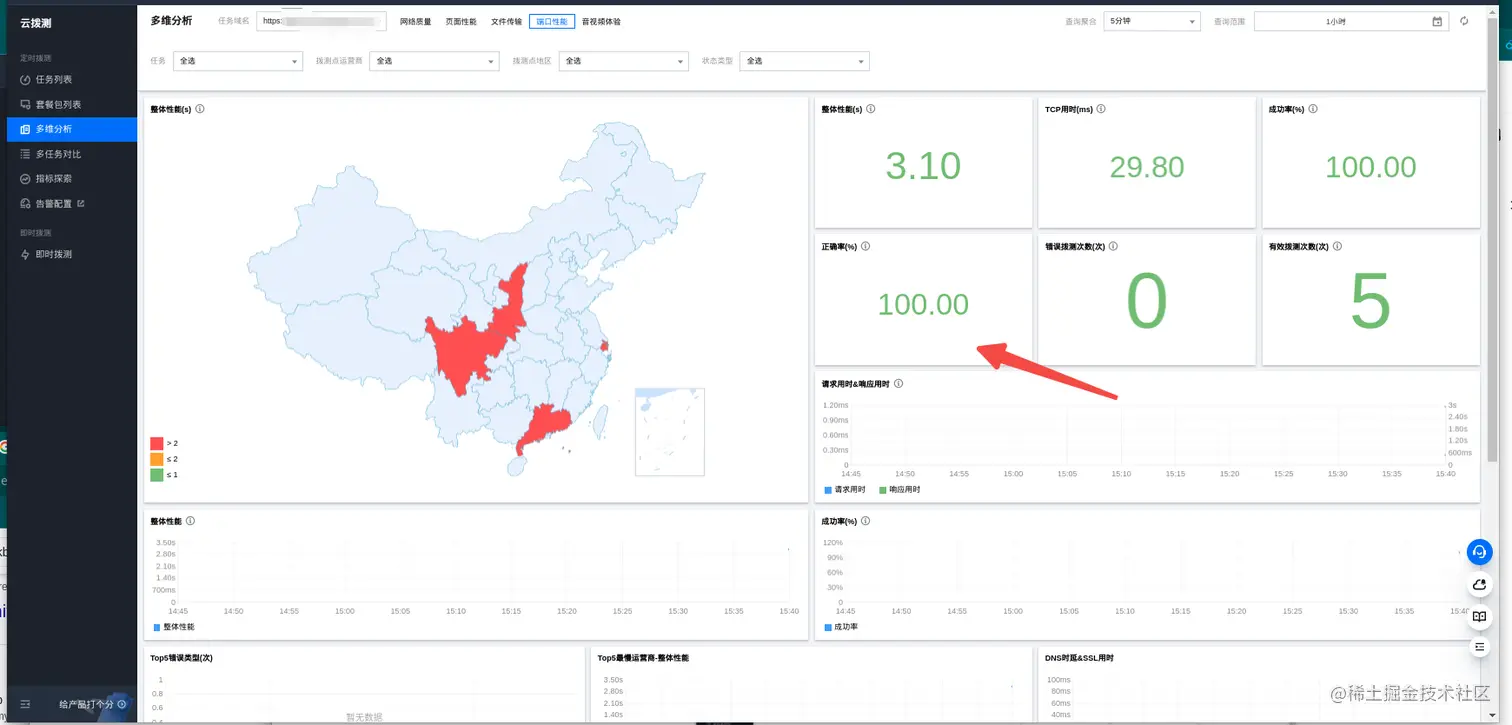Click info icon on the 整体性能 line chart
Screen dimensions: 1512x725
pos(190,521)
